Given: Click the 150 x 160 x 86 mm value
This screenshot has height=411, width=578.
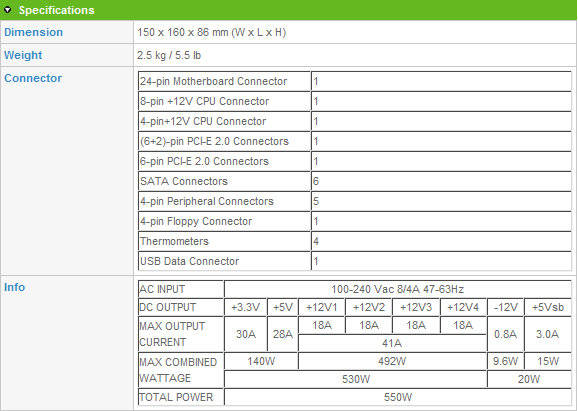Looking at the screenshot, I should click(212, 32).
